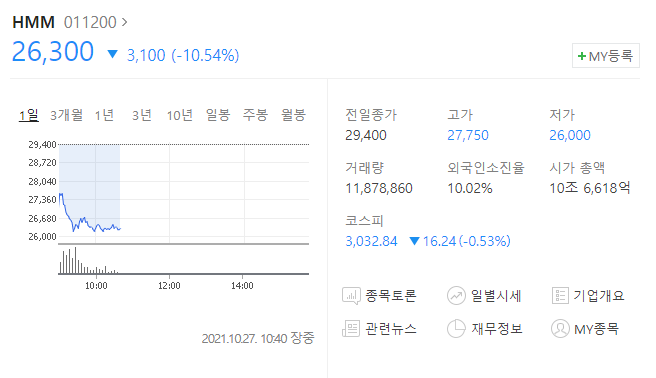Click the 시가 총액 value 10조 6,618억
The image size is (656, 378).
point(590,188)
